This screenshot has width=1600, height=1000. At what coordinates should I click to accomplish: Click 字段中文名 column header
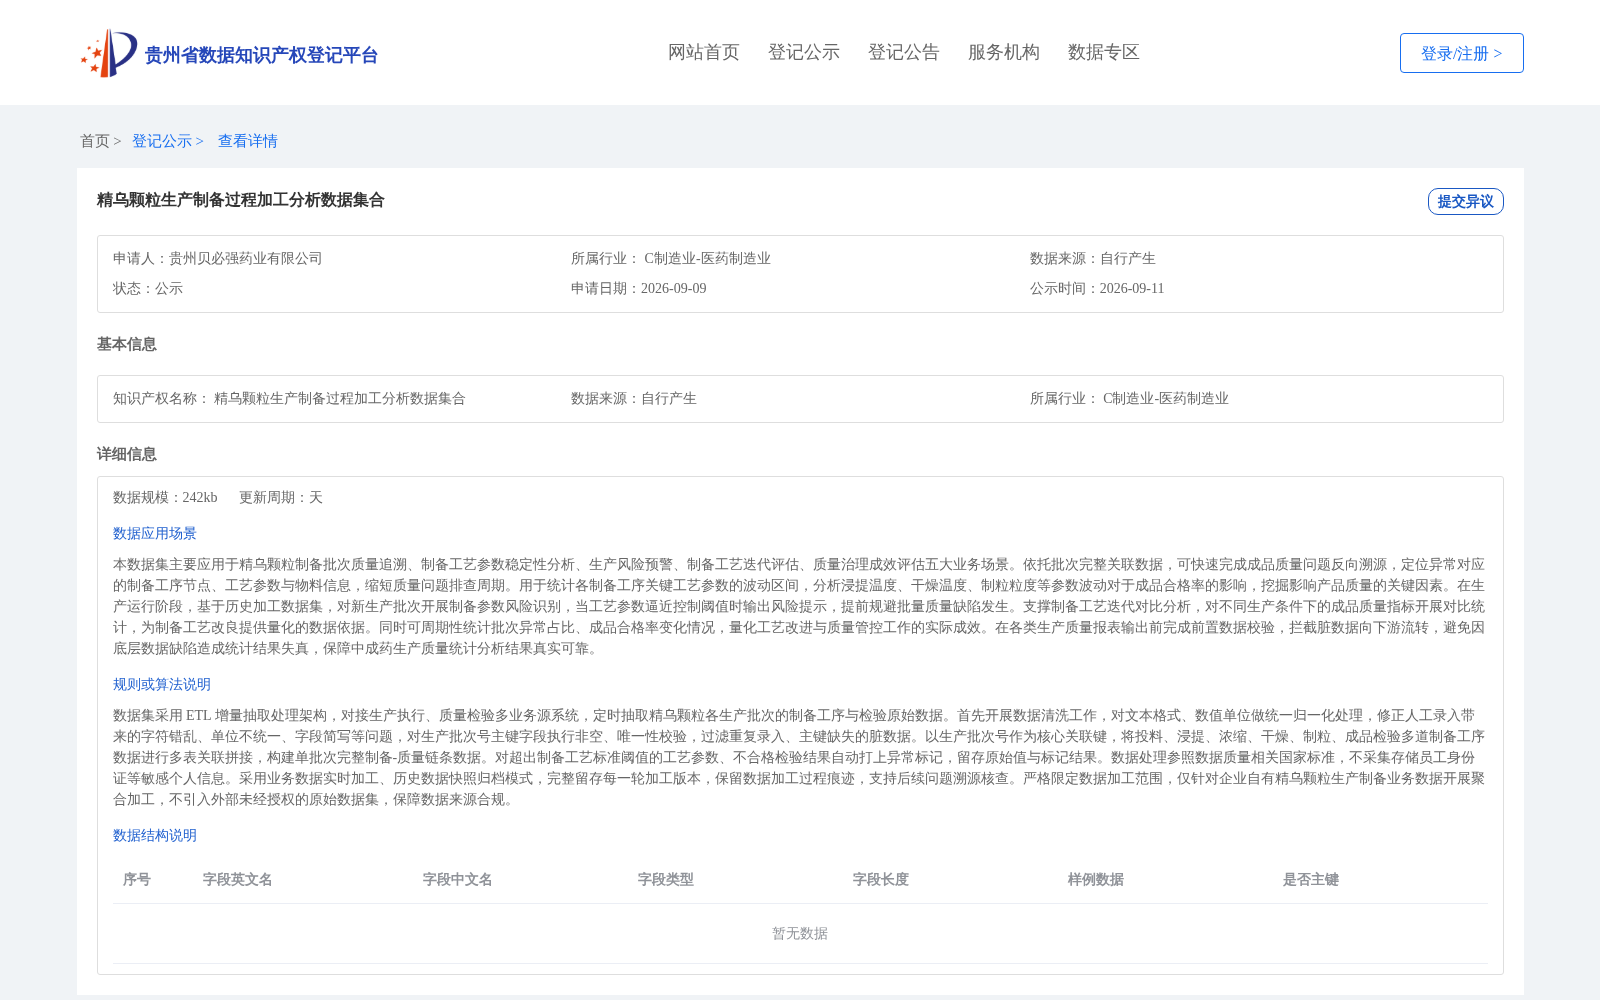tap(458, 879)
